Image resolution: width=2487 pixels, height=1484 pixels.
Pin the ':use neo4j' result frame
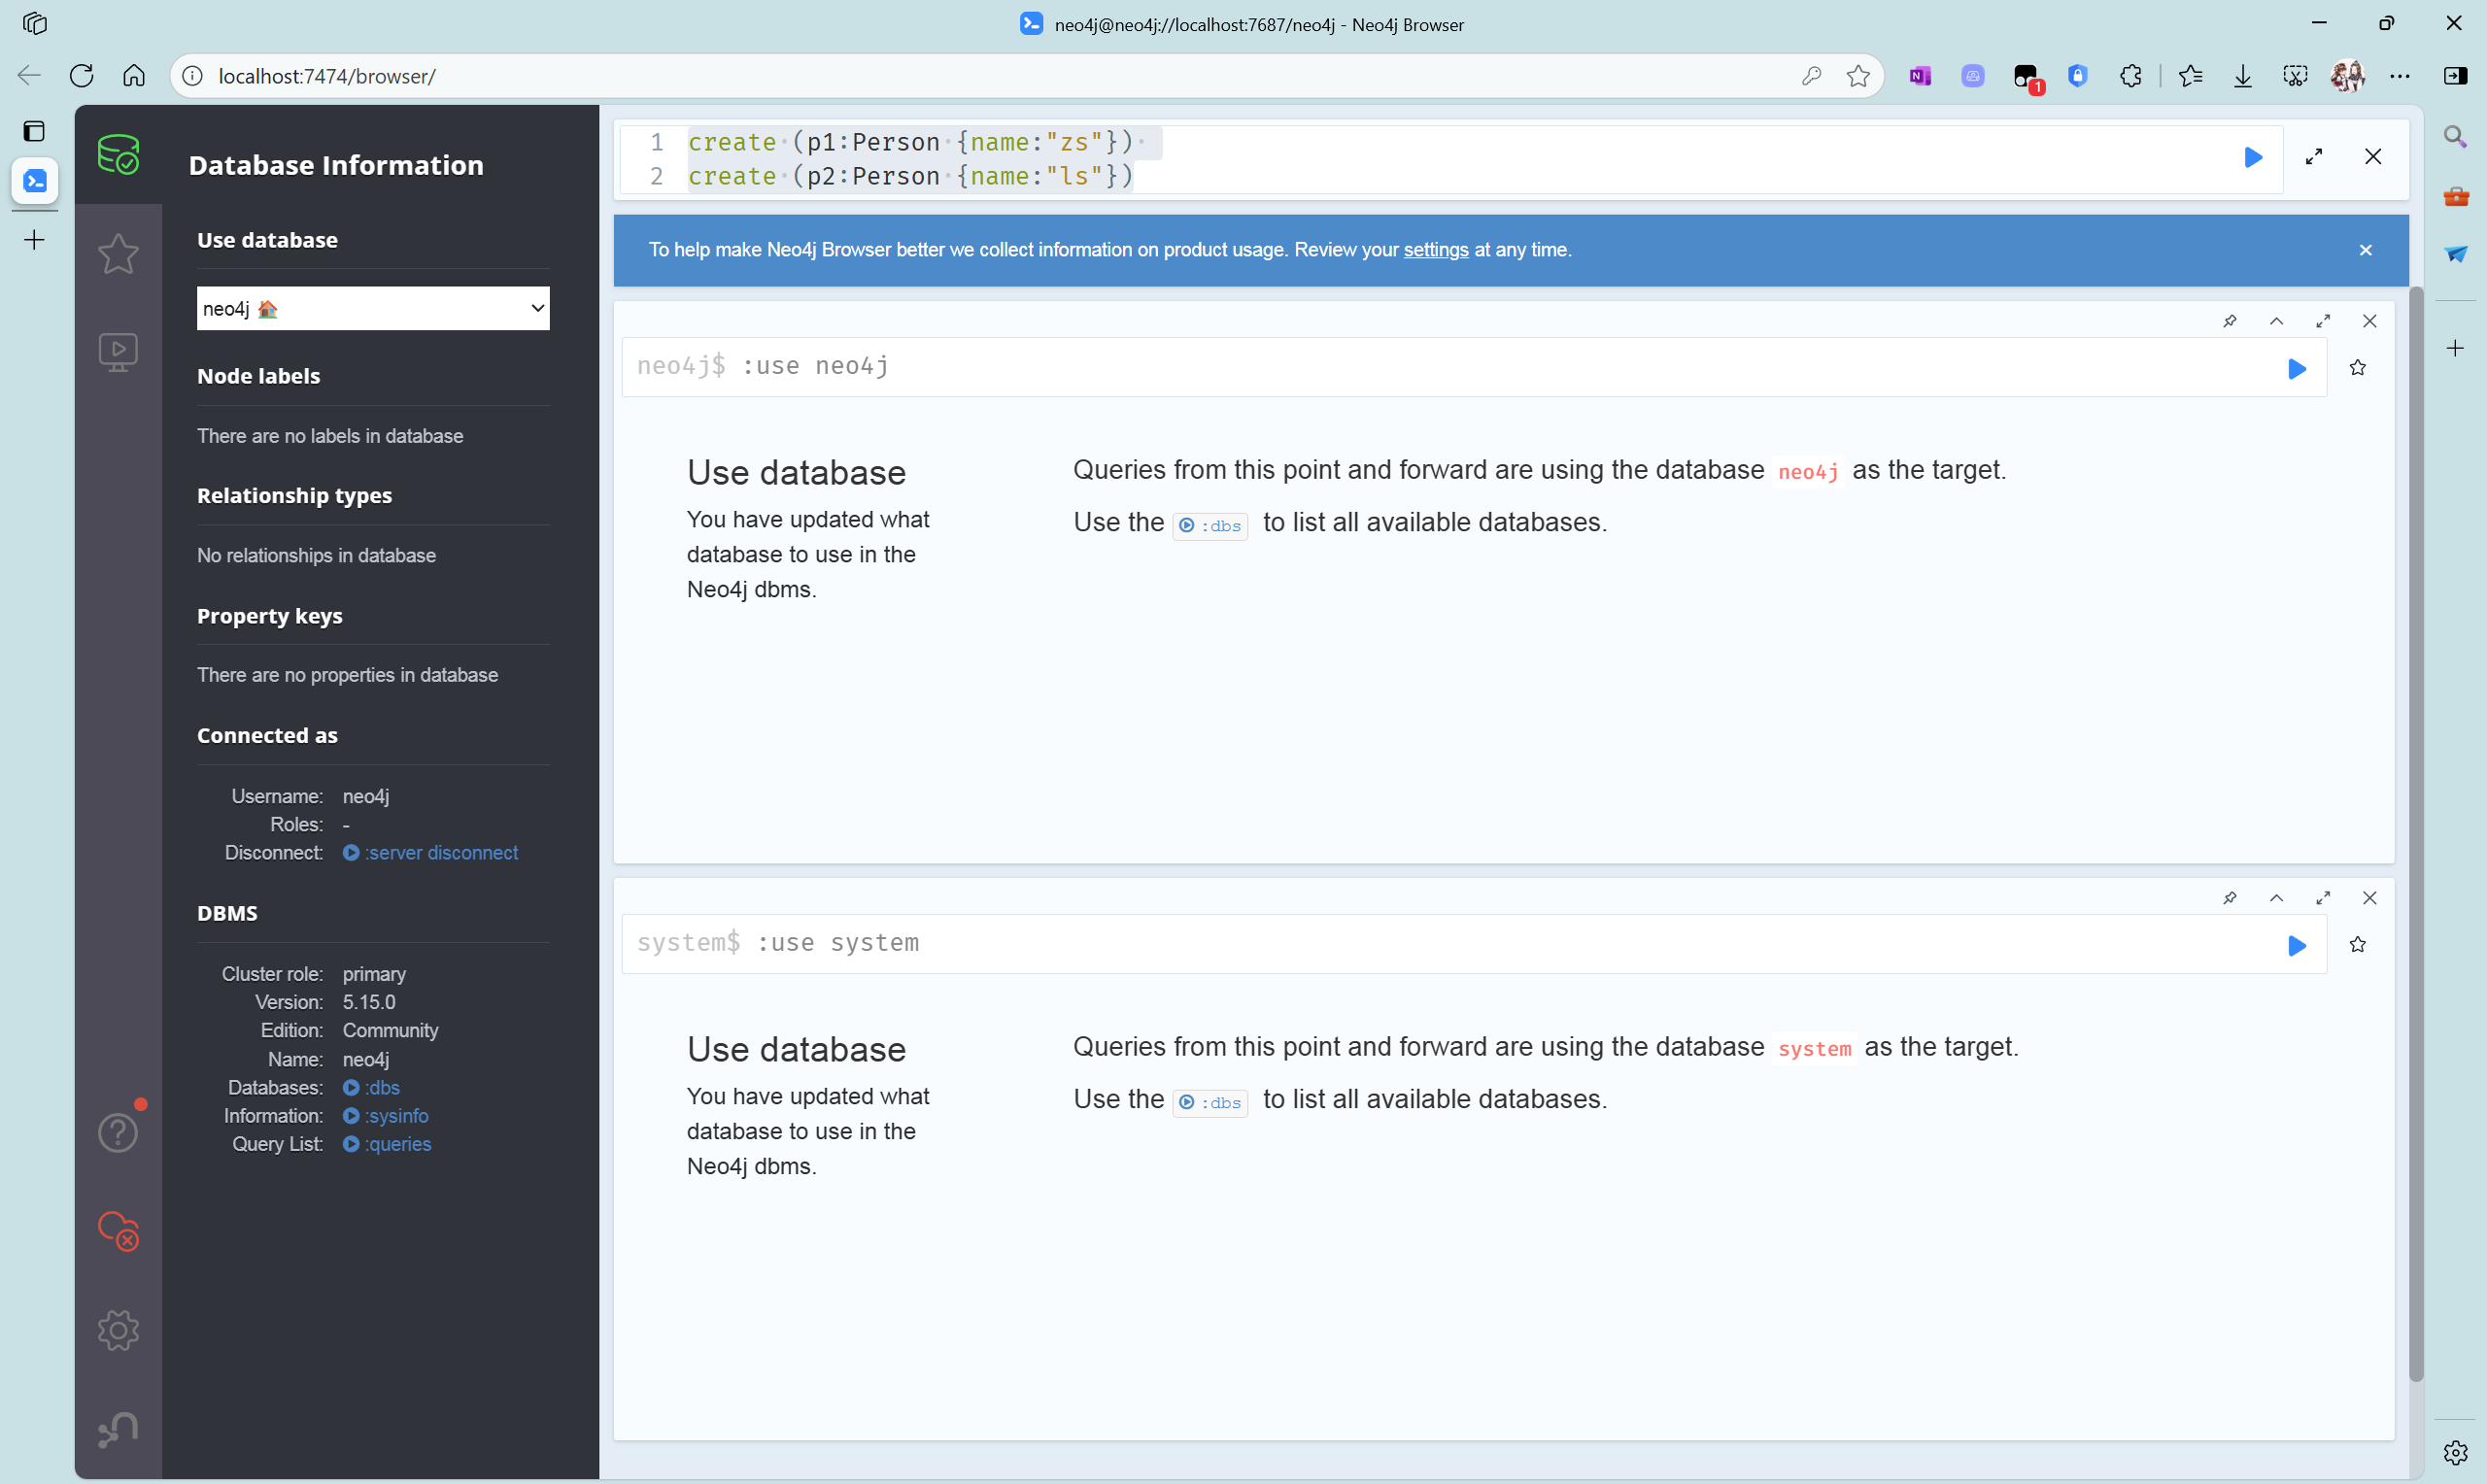2230,321
